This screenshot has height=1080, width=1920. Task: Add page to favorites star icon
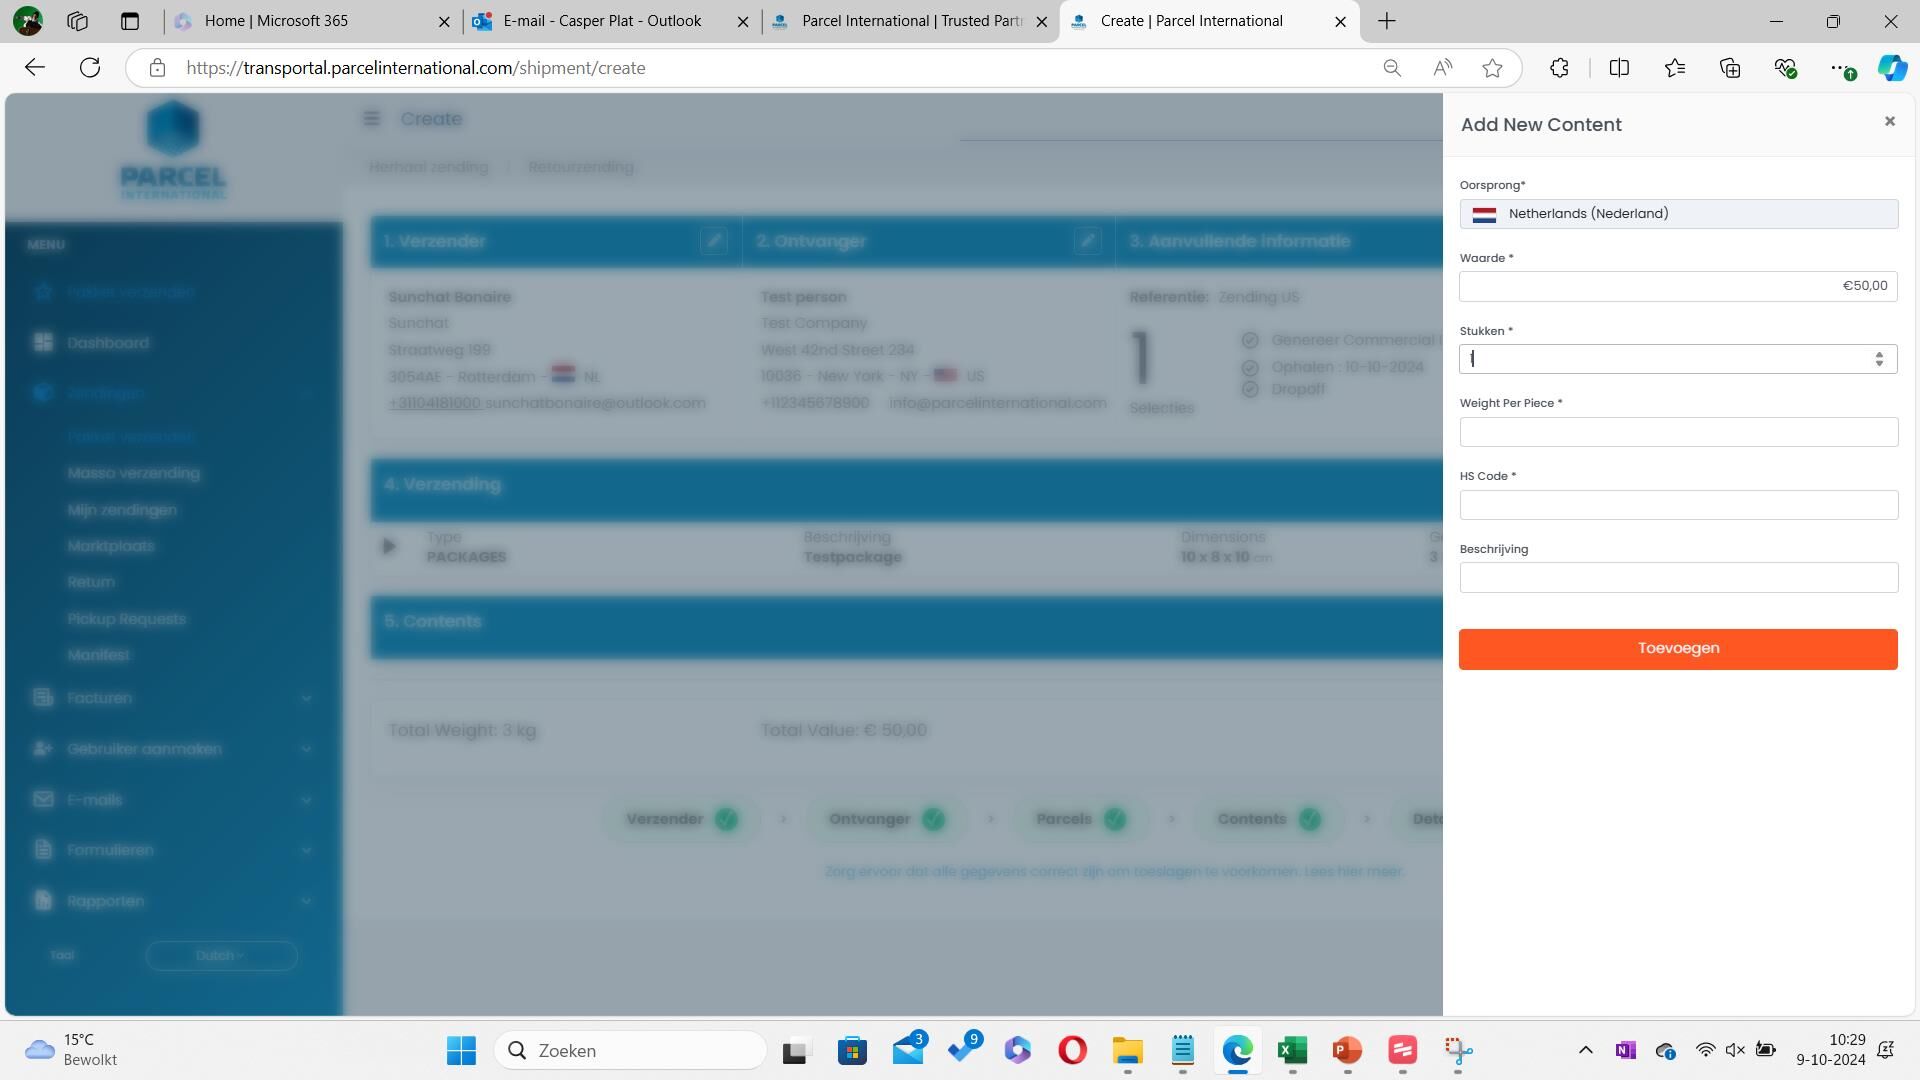[1492, 68]
